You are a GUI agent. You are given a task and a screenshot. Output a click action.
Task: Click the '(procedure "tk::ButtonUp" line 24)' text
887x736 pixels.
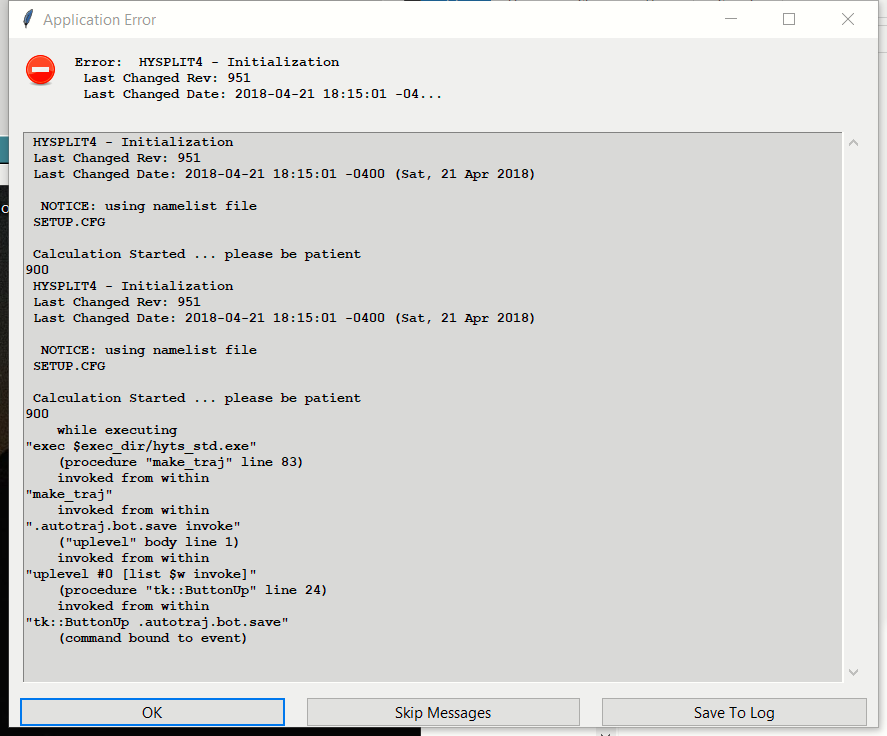pos(193,590)
